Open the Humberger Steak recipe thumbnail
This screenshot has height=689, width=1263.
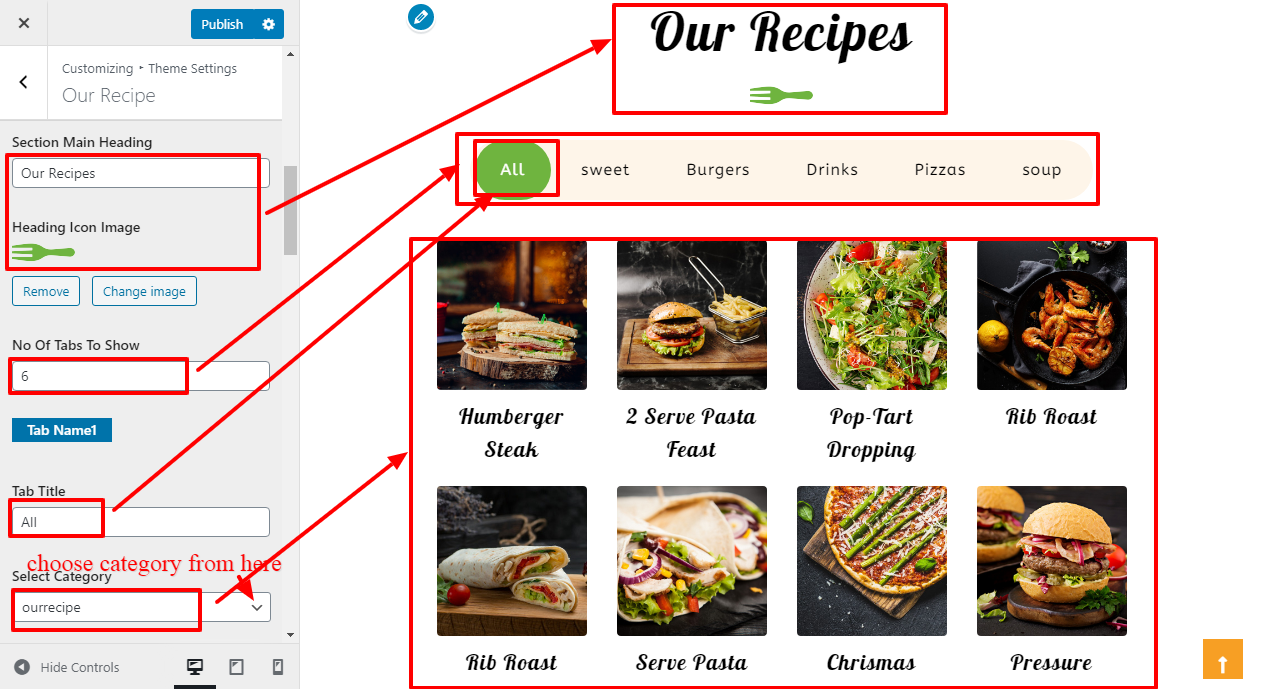pos(512,315)
